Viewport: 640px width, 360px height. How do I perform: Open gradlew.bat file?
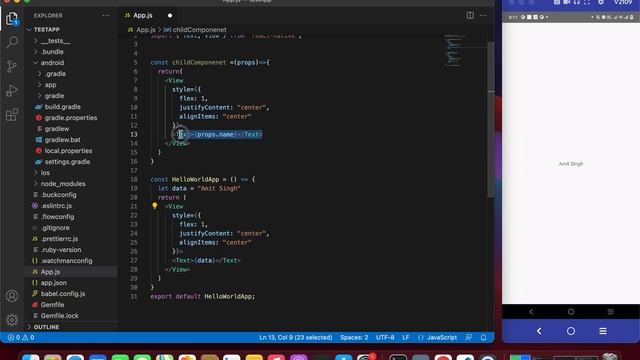[x=62, y=140]
